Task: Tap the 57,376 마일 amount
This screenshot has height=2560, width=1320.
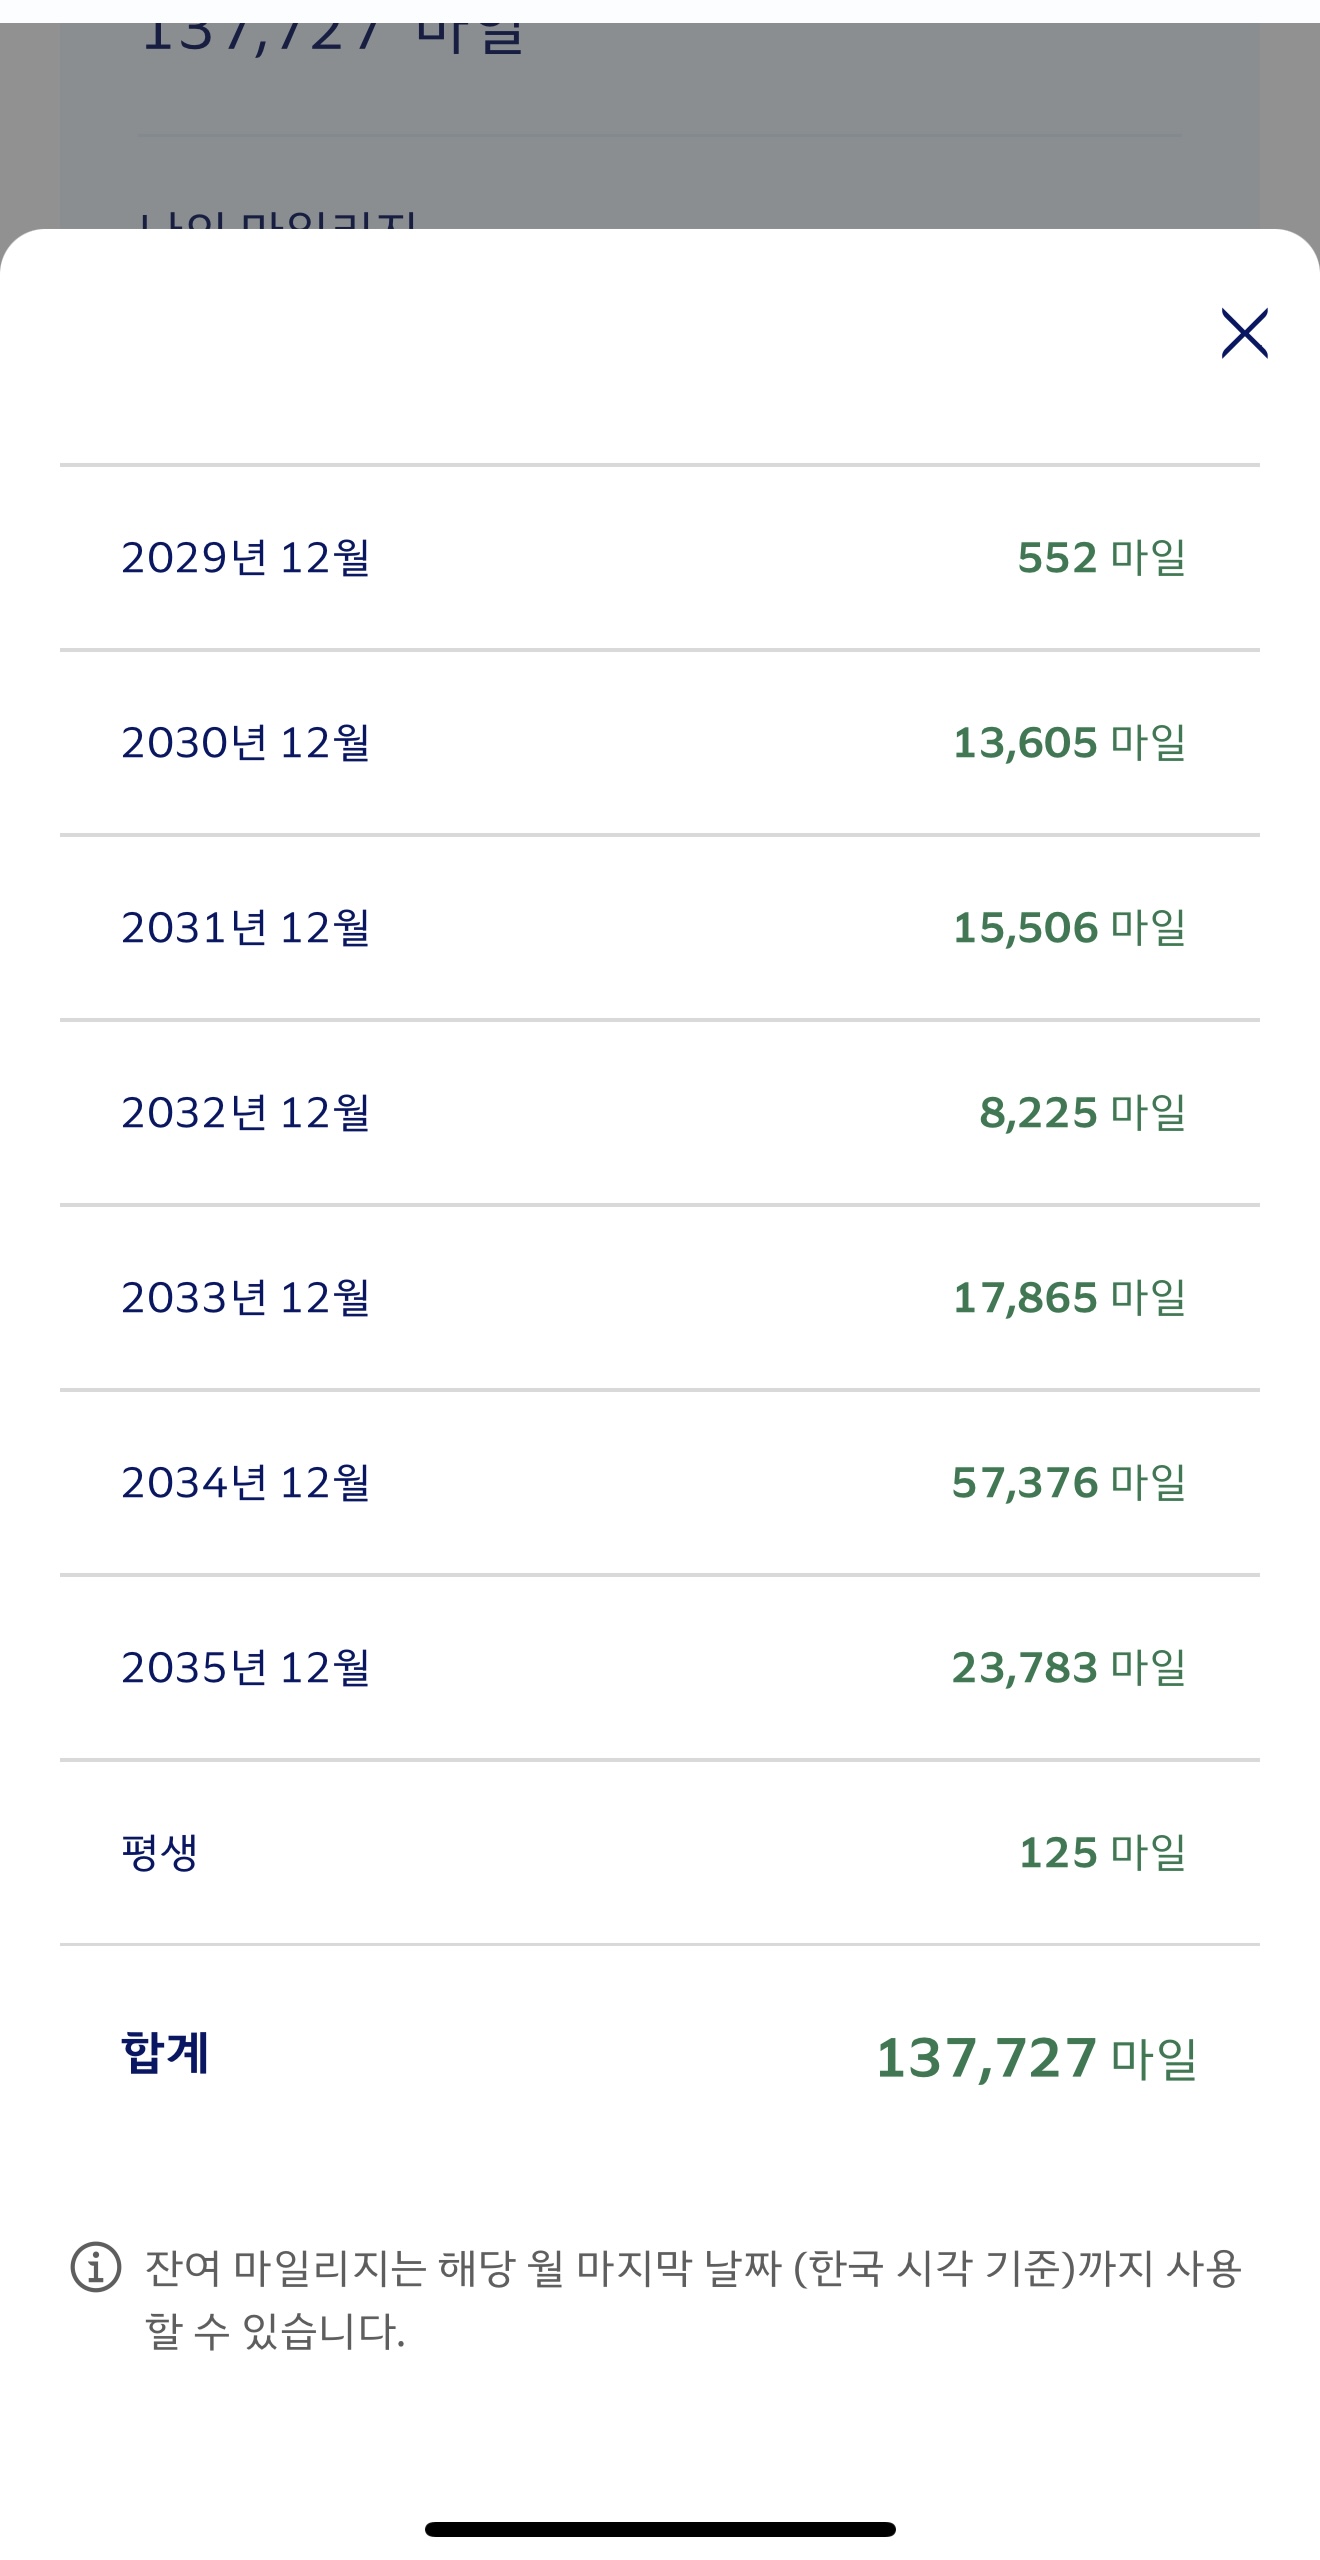Action: pos(1069,1483)
